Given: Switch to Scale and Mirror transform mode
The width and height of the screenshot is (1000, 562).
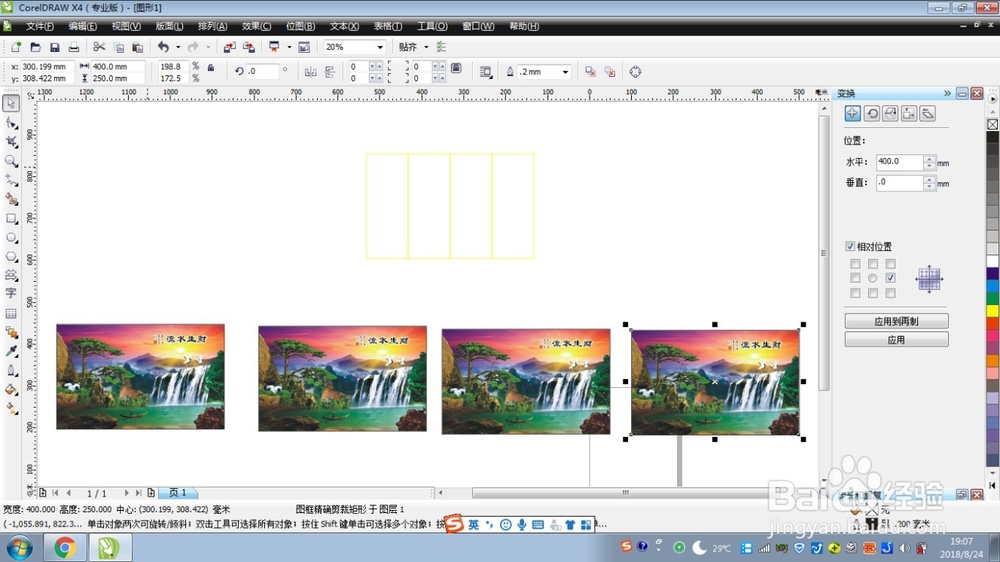Looking at the screenshot, I should tap(890, 114).
